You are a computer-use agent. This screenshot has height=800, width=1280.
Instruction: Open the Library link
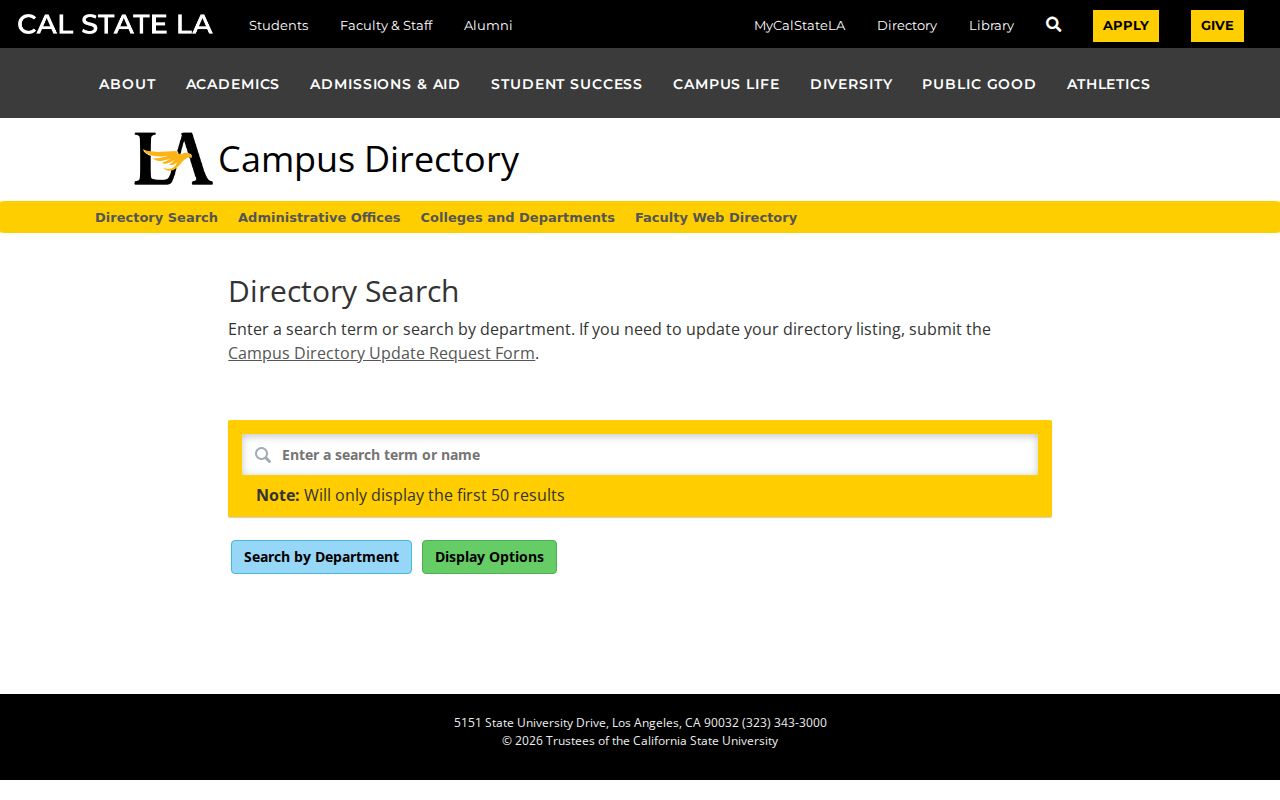click(991, 25)
